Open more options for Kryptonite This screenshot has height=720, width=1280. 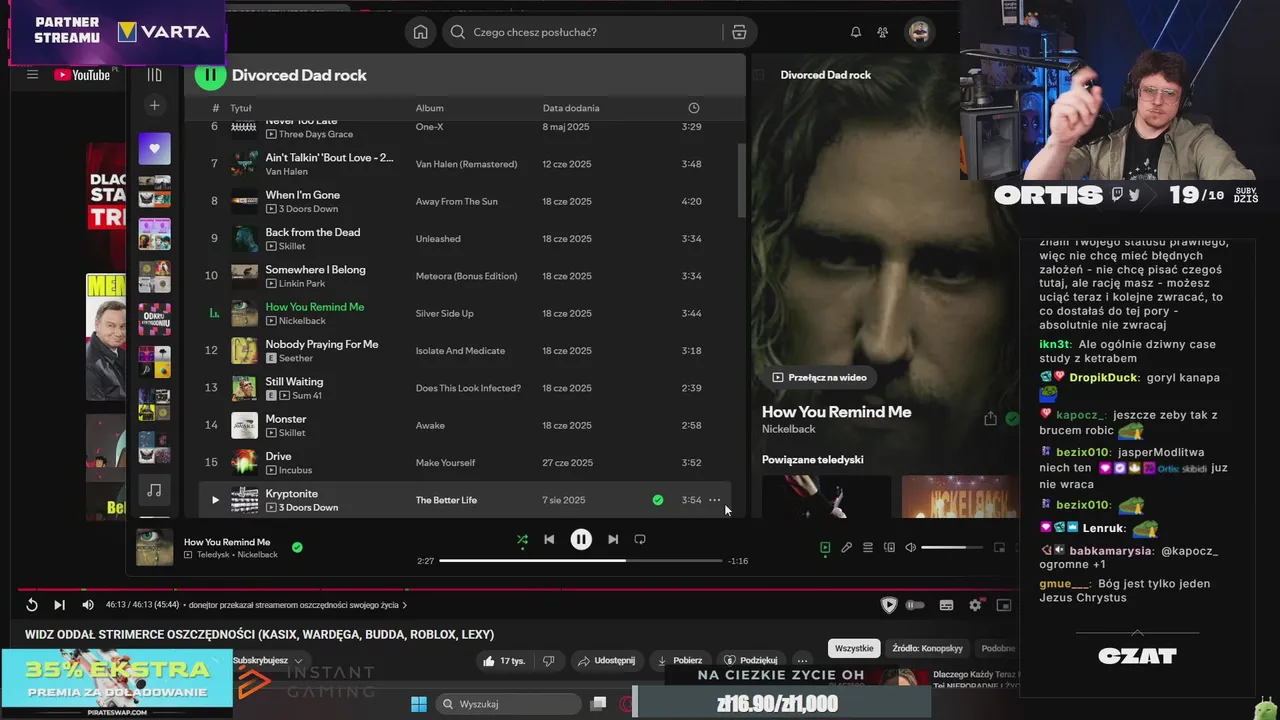(x=714, y=500)
